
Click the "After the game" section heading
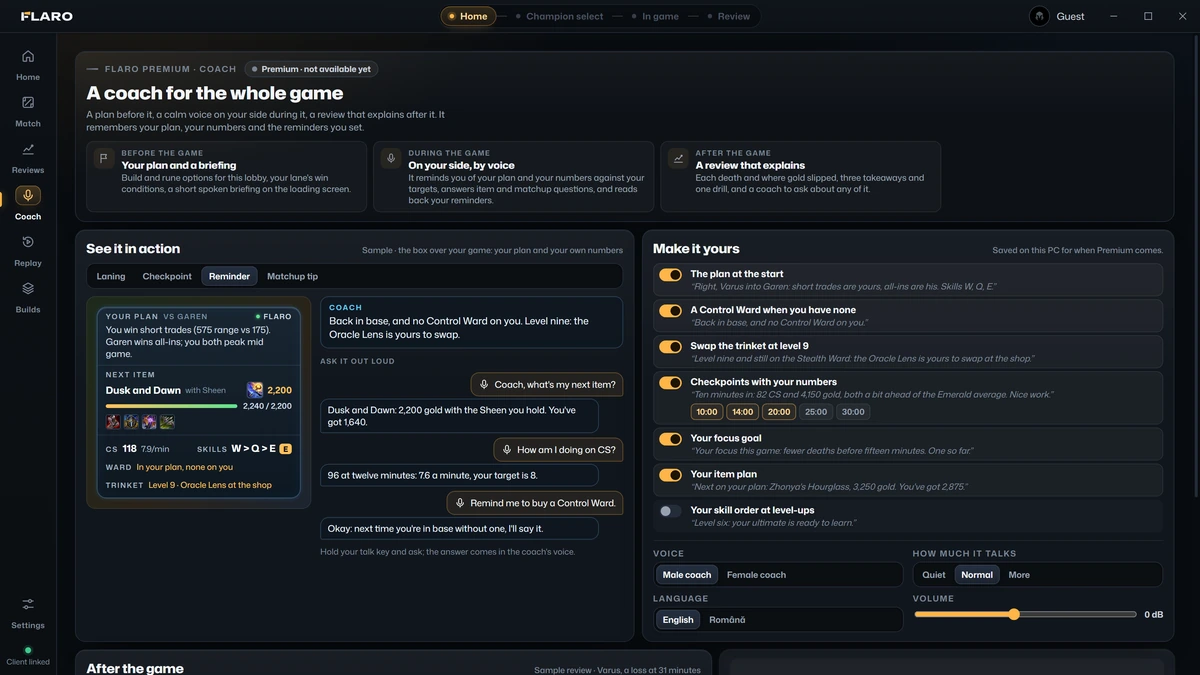[135, 667]
